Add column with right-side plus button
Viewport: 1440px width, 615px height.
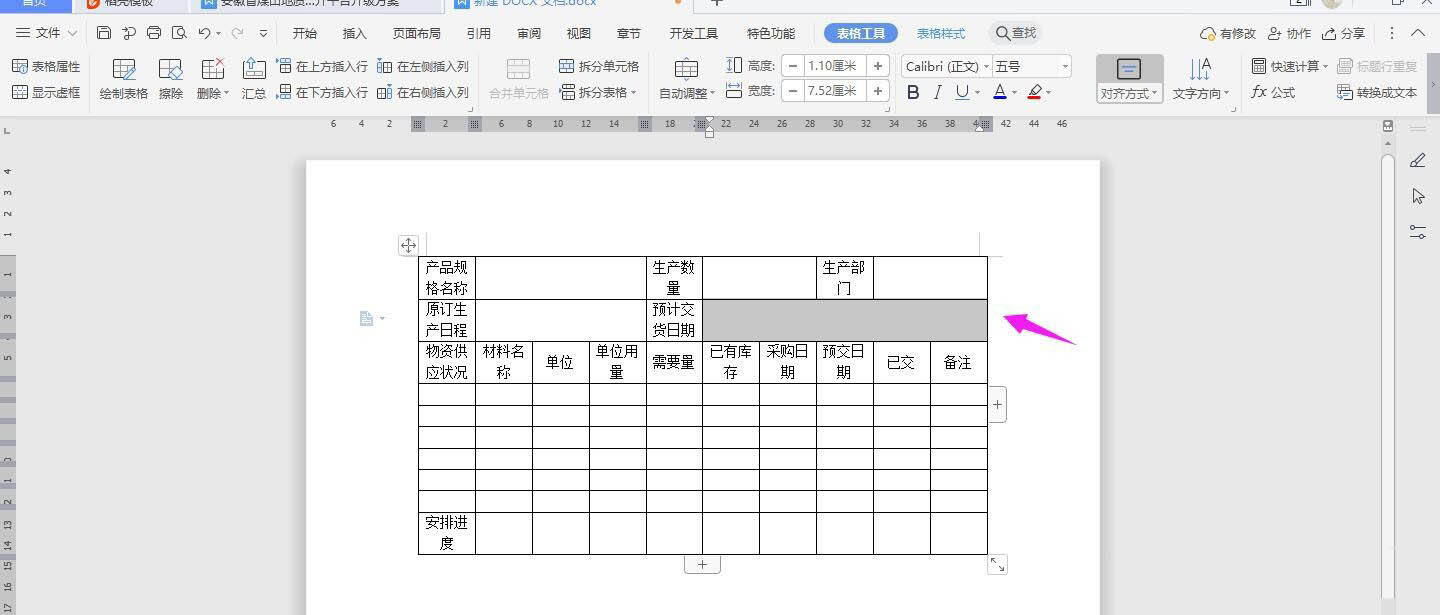997,405
